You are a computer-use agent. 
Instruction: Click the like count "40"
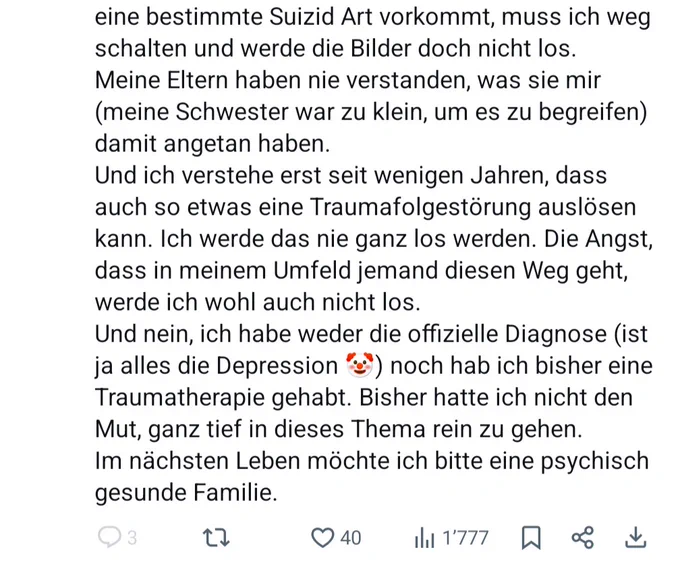tap(350, 538)
